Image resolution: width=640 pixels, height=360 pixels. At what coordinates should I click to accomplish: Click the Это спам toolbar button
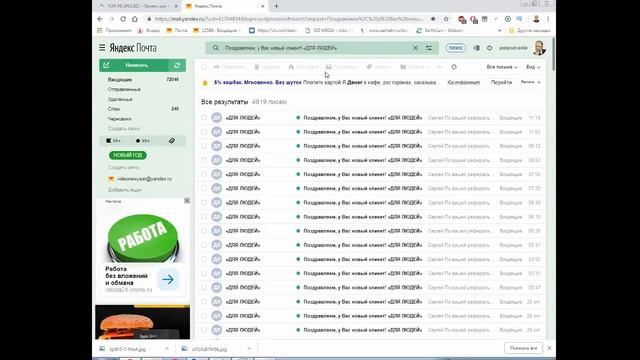click(x=303, y=67)
